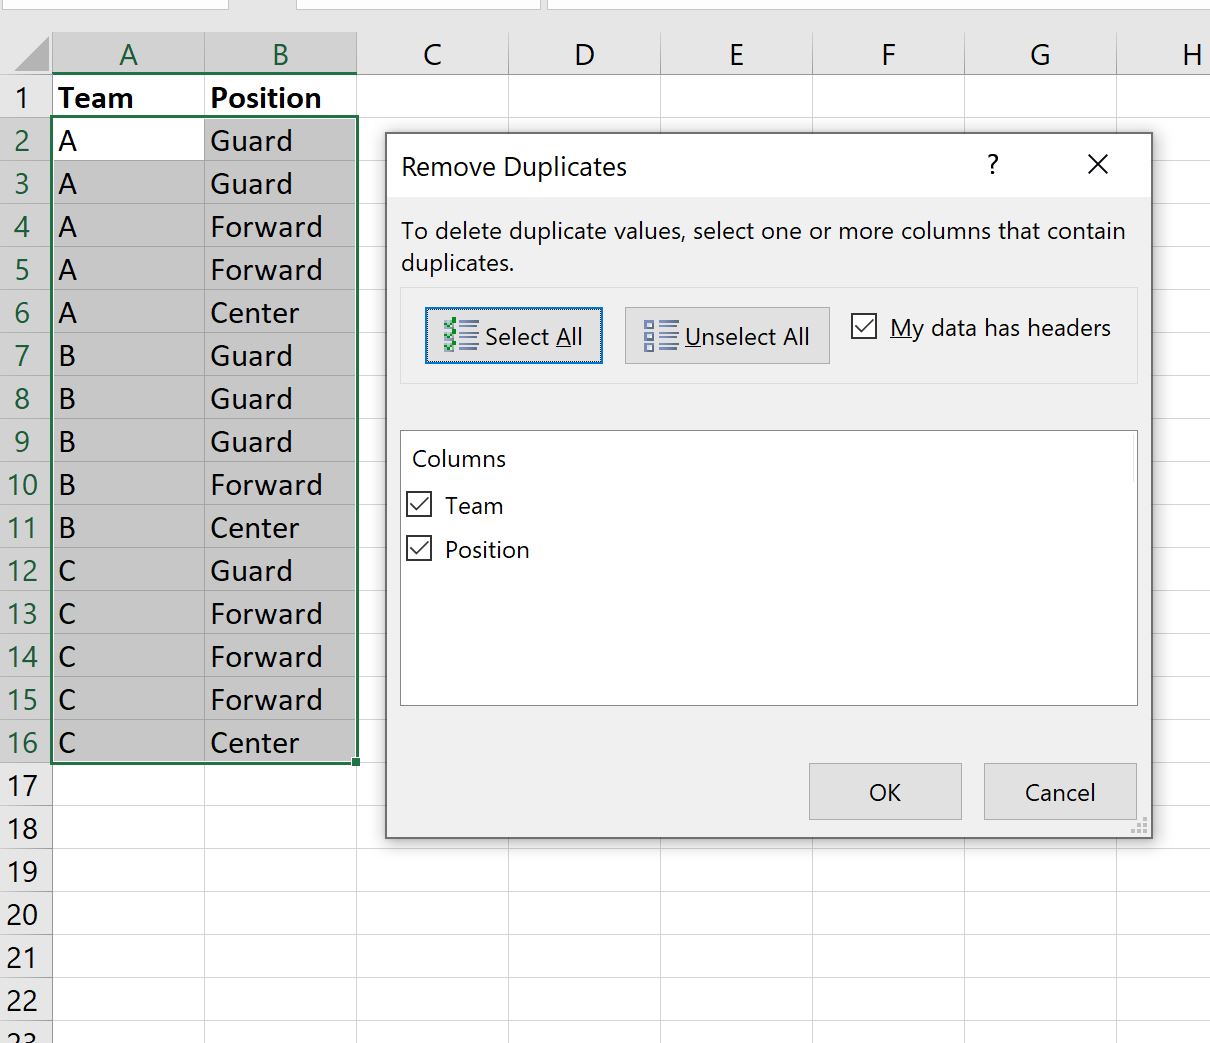The image size is (1210, 1043).
Task: Click the dialog resize grip handle
Action: pos(1138,826)
